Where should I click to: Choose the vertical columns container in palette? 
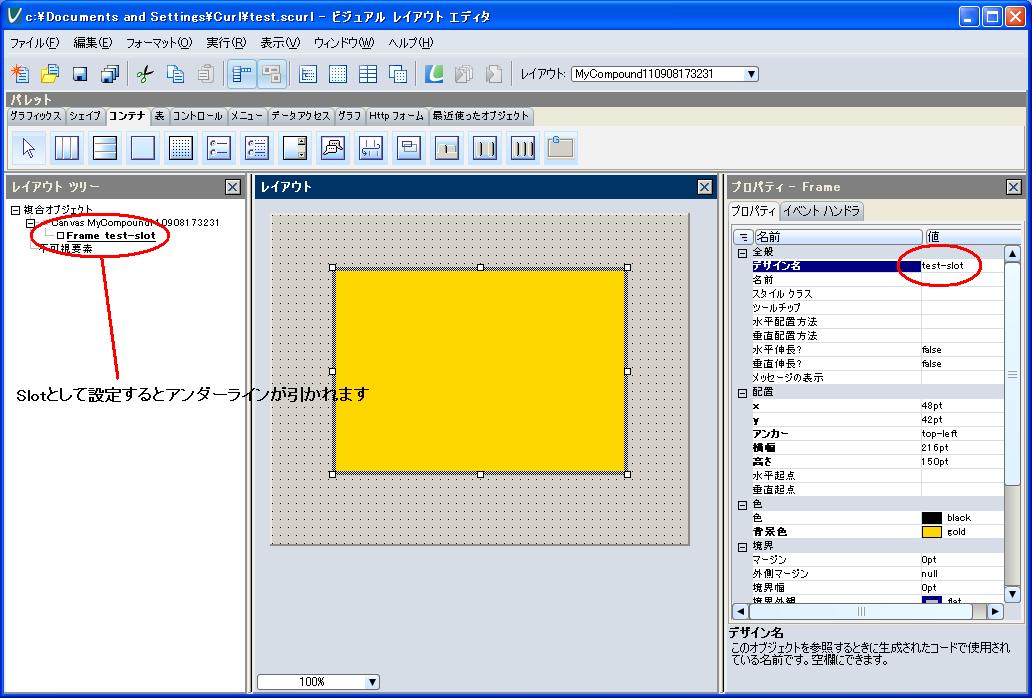tap(67, 148)
